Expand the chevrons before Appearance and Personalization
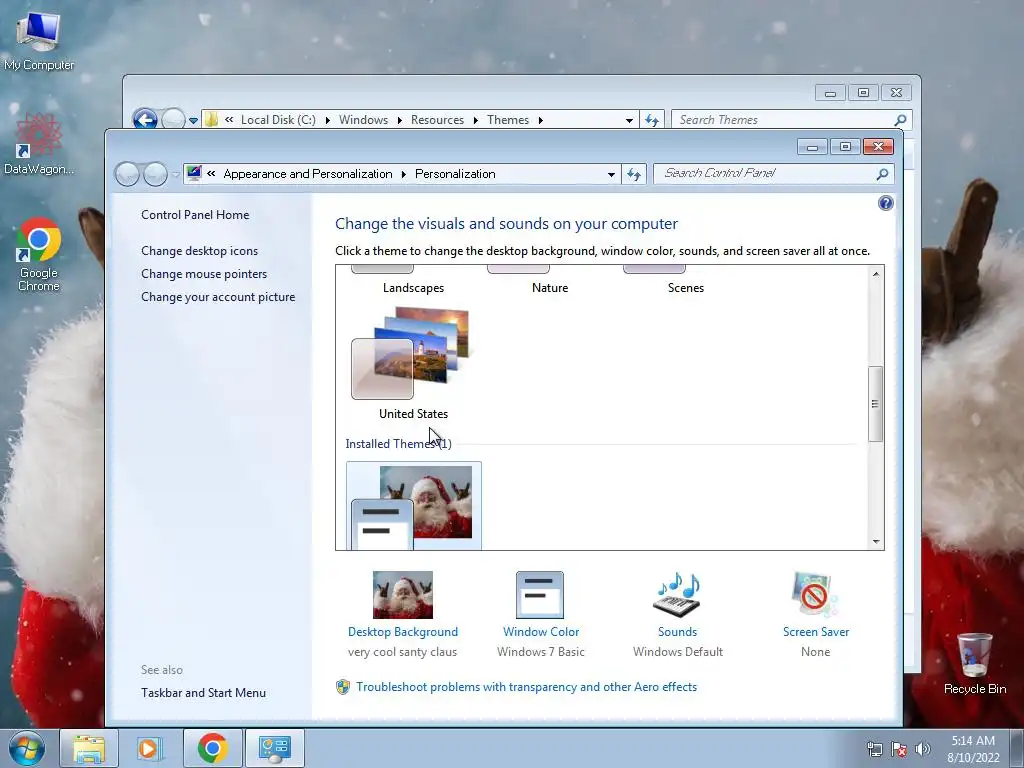The image size is (1024, 768). [211, 174]
